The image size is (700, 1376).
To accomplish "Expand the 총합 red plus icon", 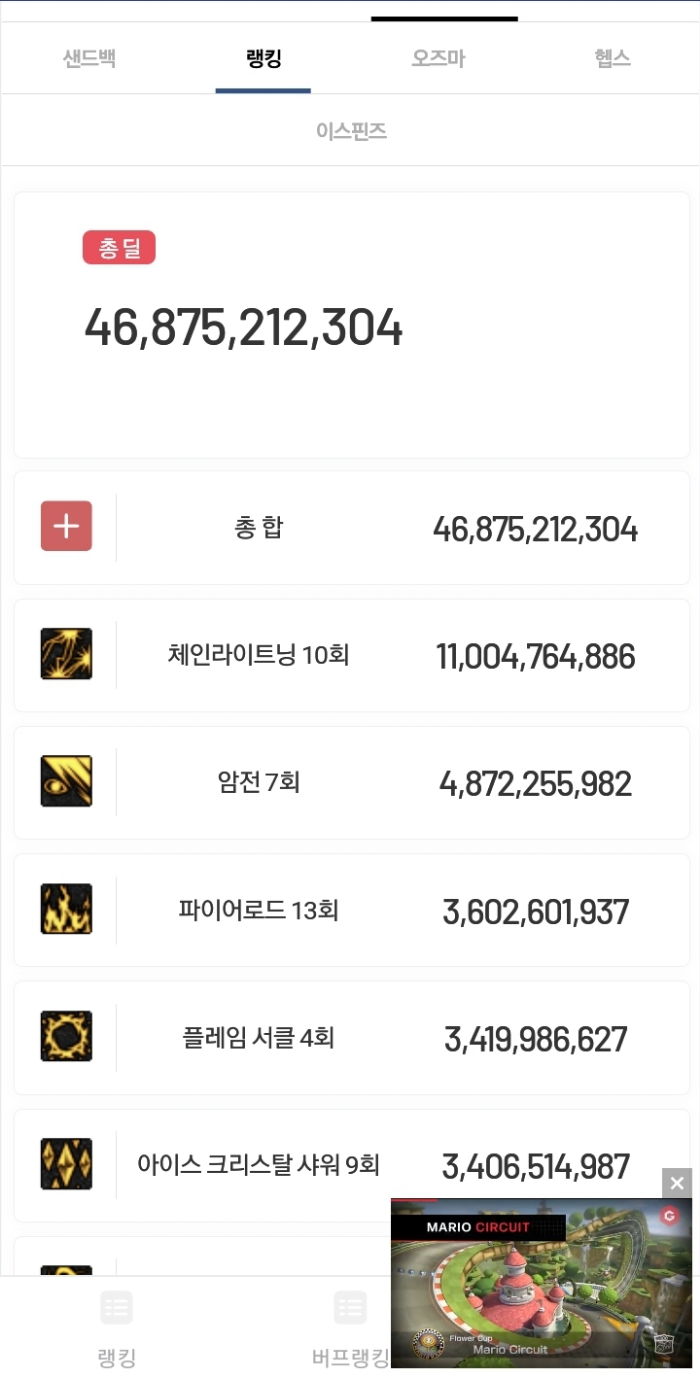I will pos(66,526).
